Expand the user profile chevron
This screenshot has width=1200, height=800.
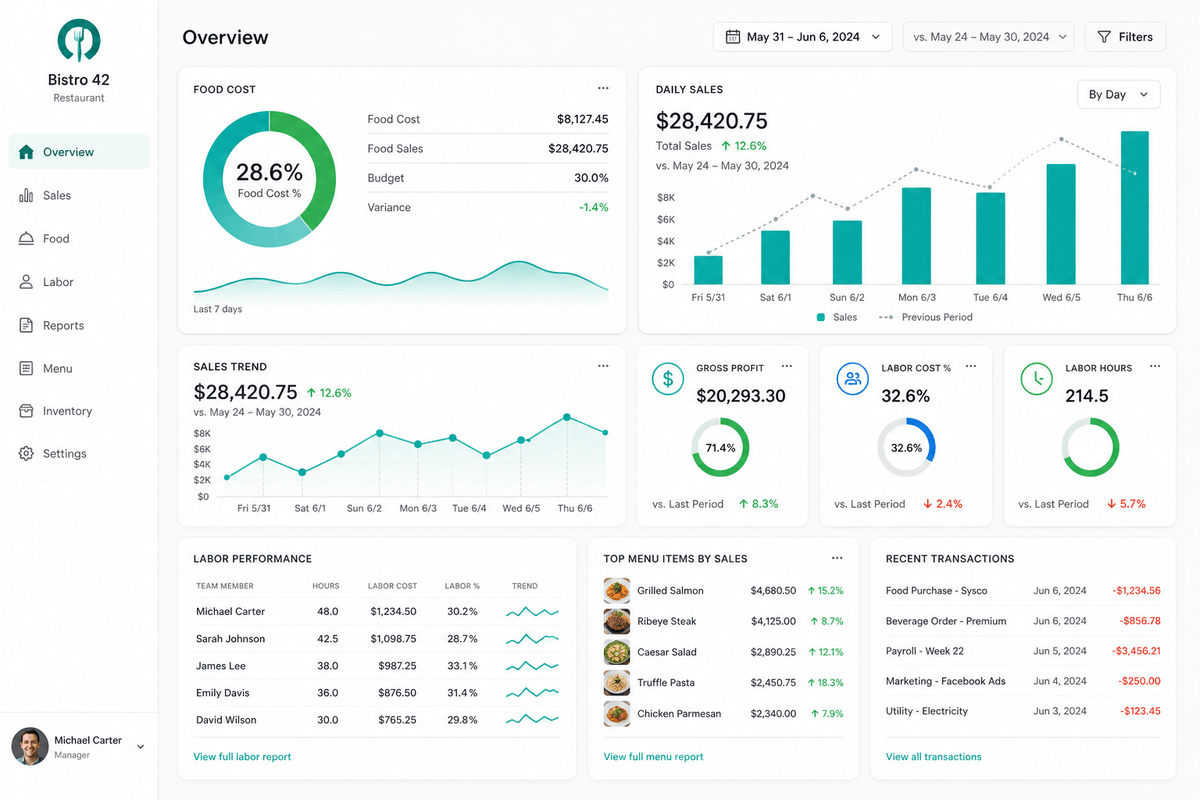coord(140,746)
